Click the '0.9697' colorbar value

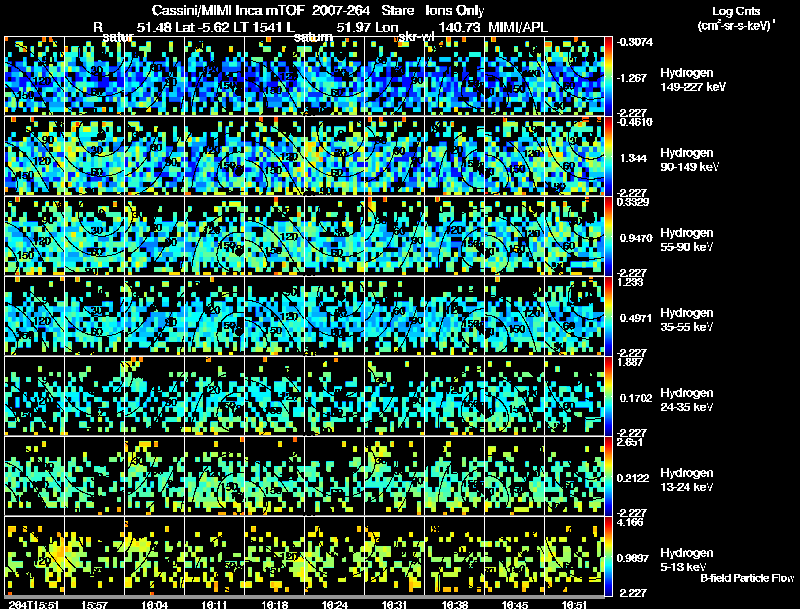pyautogui.click(x=635, y=558)
